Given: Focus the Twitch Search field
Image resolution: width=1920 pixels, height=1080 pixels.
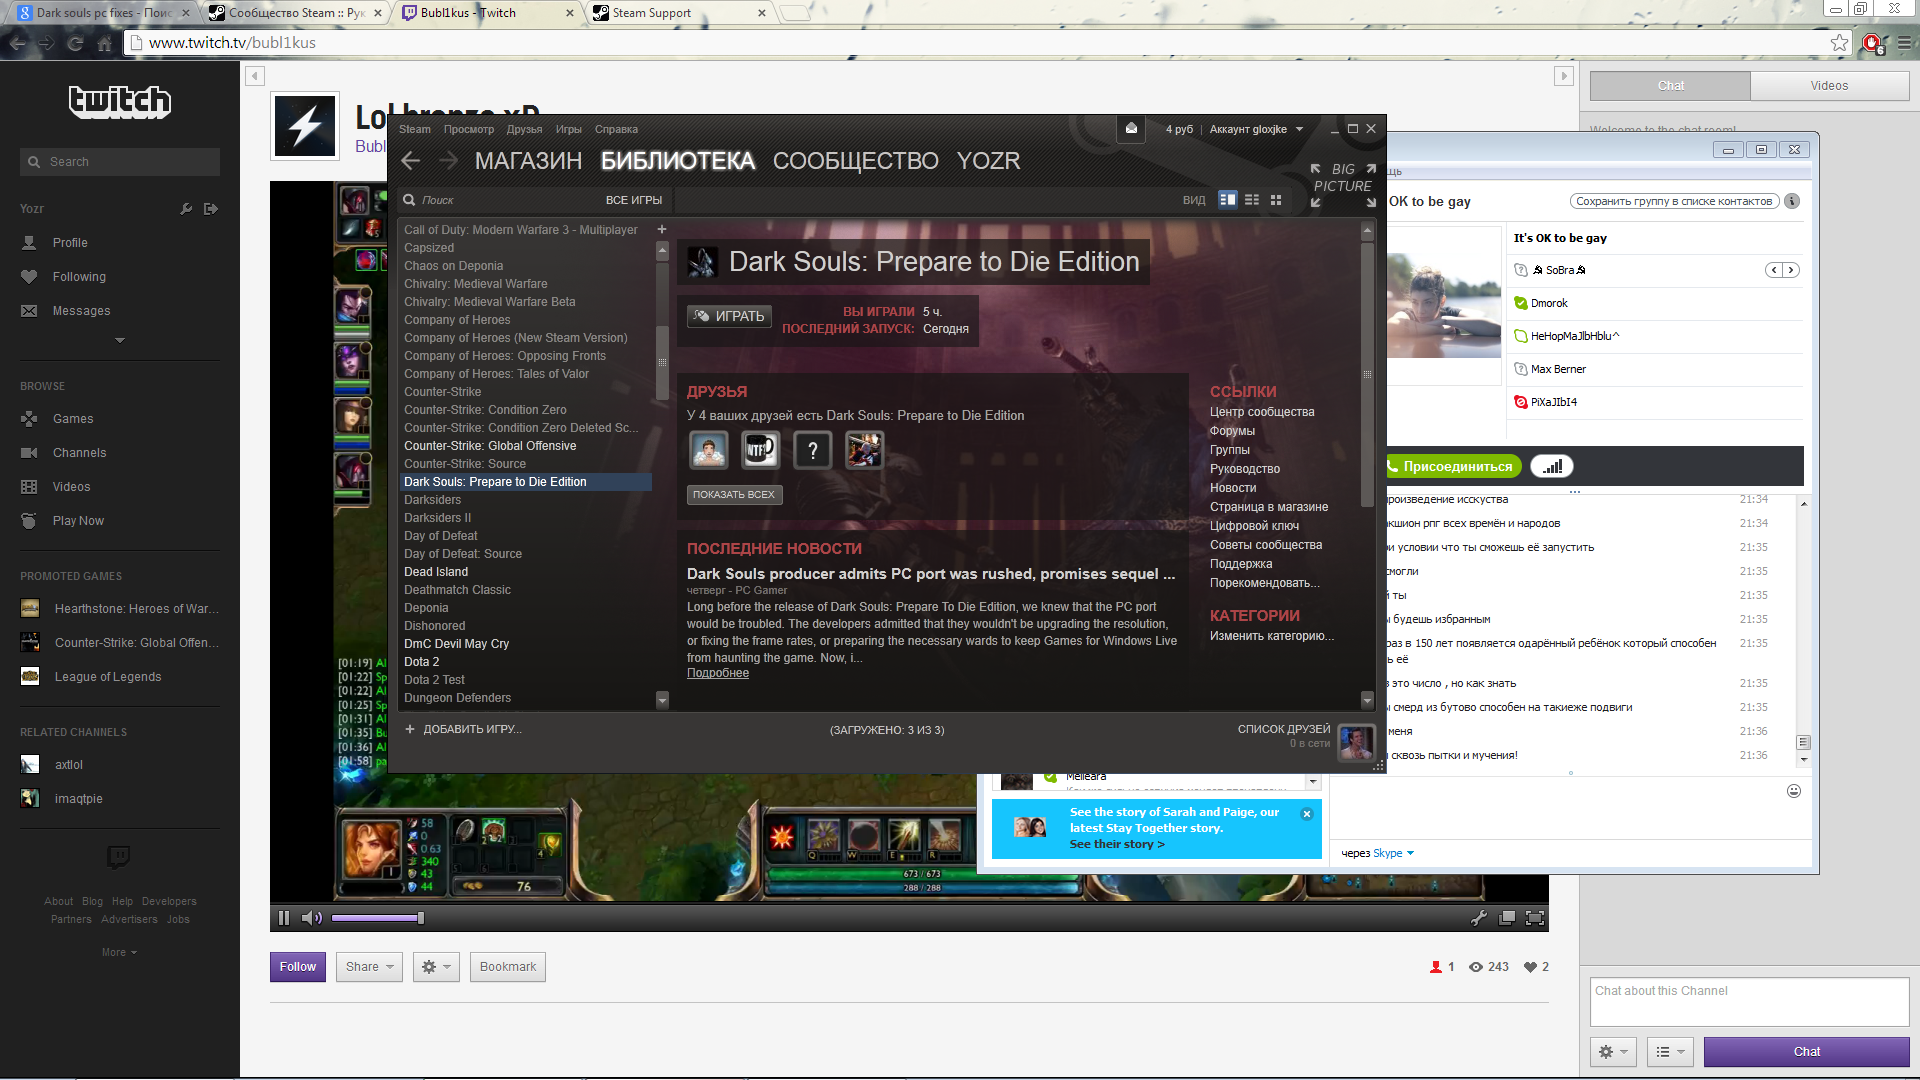Looking at the screenshot, I should pyautogui.click(x=120, y=162).
